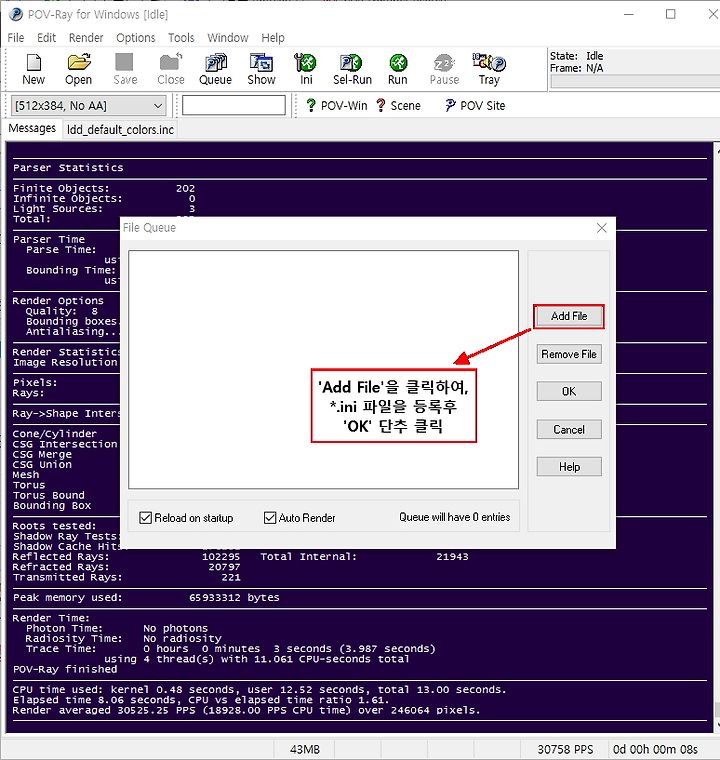720x760 pixels.
Task: Click Help button in File Queue
Action: tap(569, 467)
